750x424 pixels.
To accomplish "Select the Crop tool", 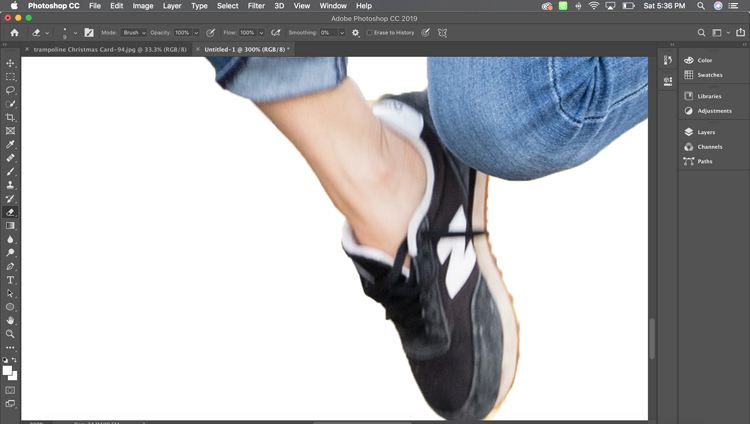I will [x=10, y=117].
